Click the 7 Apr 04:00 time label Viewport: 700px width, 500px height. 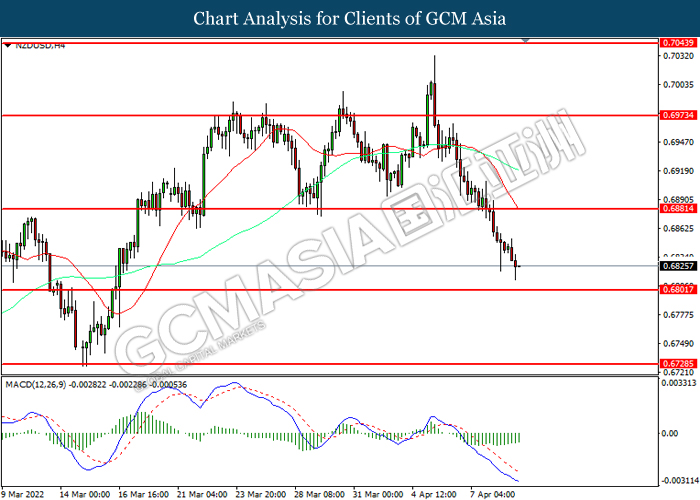493,495
